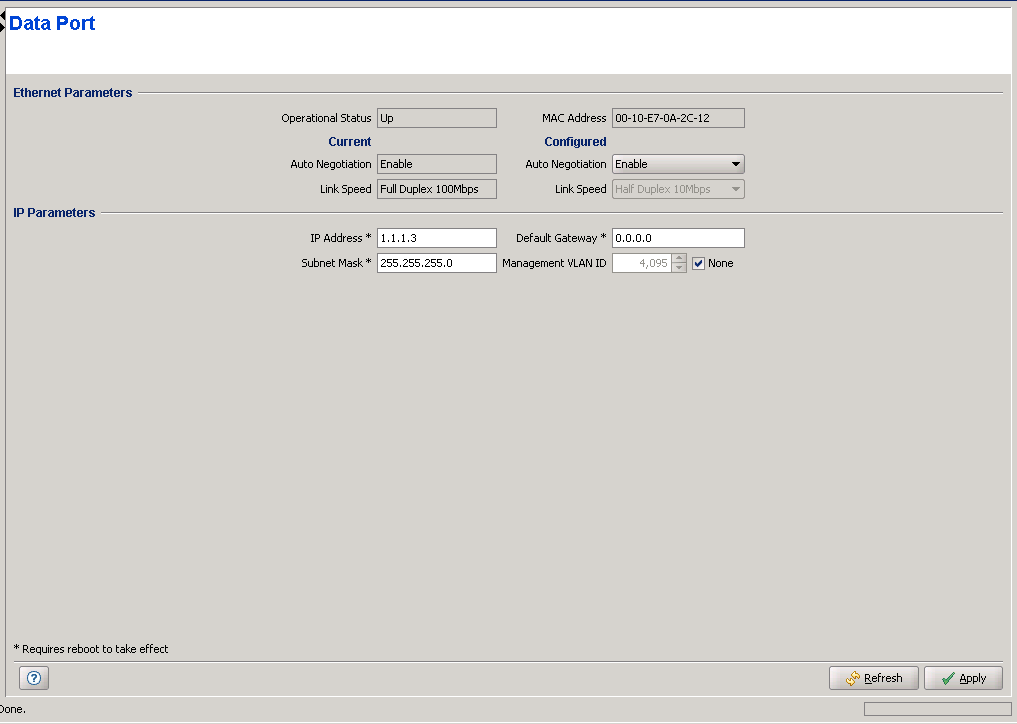Click the Subnet Mask input field
The image size is (1017, 724).
click(x=436, y=263)
